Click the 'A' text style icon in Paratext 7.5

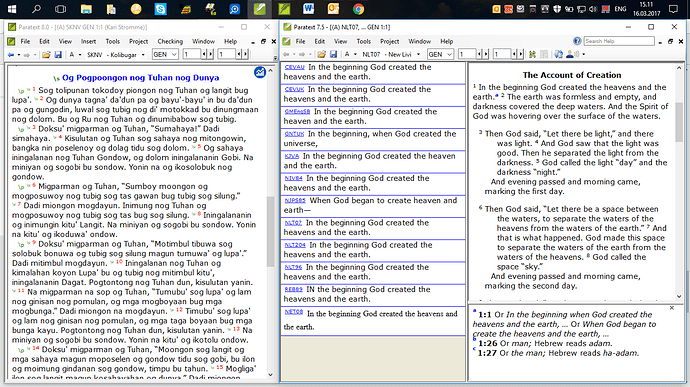point(347,54)
